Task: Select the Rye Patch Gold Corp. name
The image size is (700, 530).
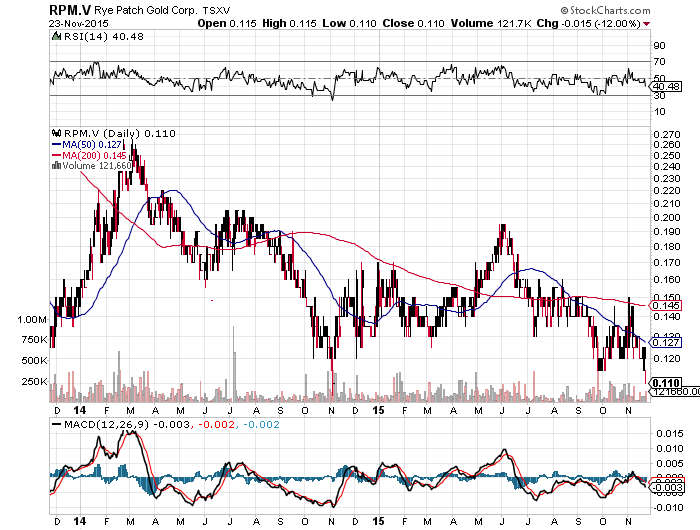Action: 146,11
